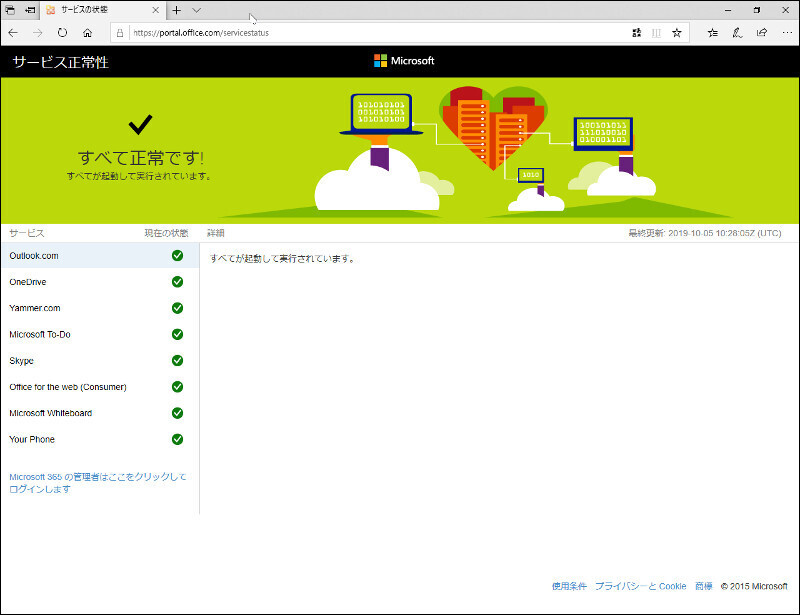Open 商標 trademarks link
Image resolution: width=800 pixels, height=615 pixels.
(x=704, y=586)
